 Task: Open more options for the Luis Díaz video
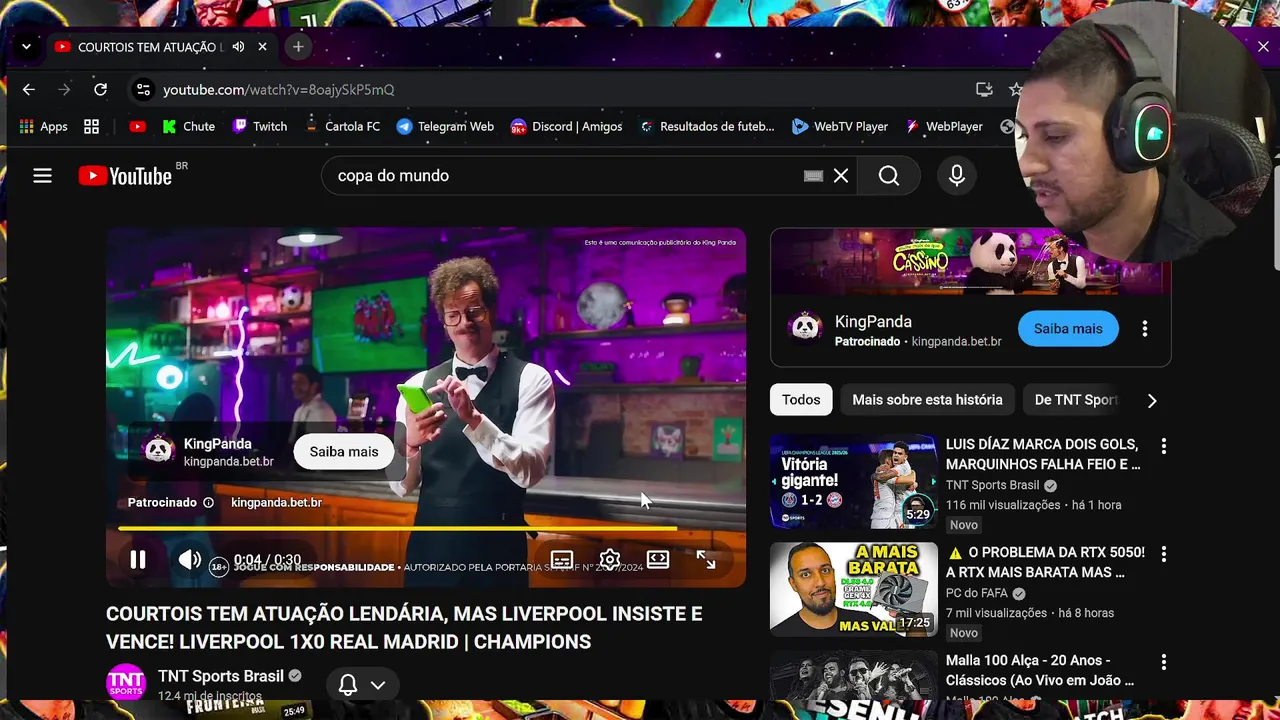click(1163, 446)
